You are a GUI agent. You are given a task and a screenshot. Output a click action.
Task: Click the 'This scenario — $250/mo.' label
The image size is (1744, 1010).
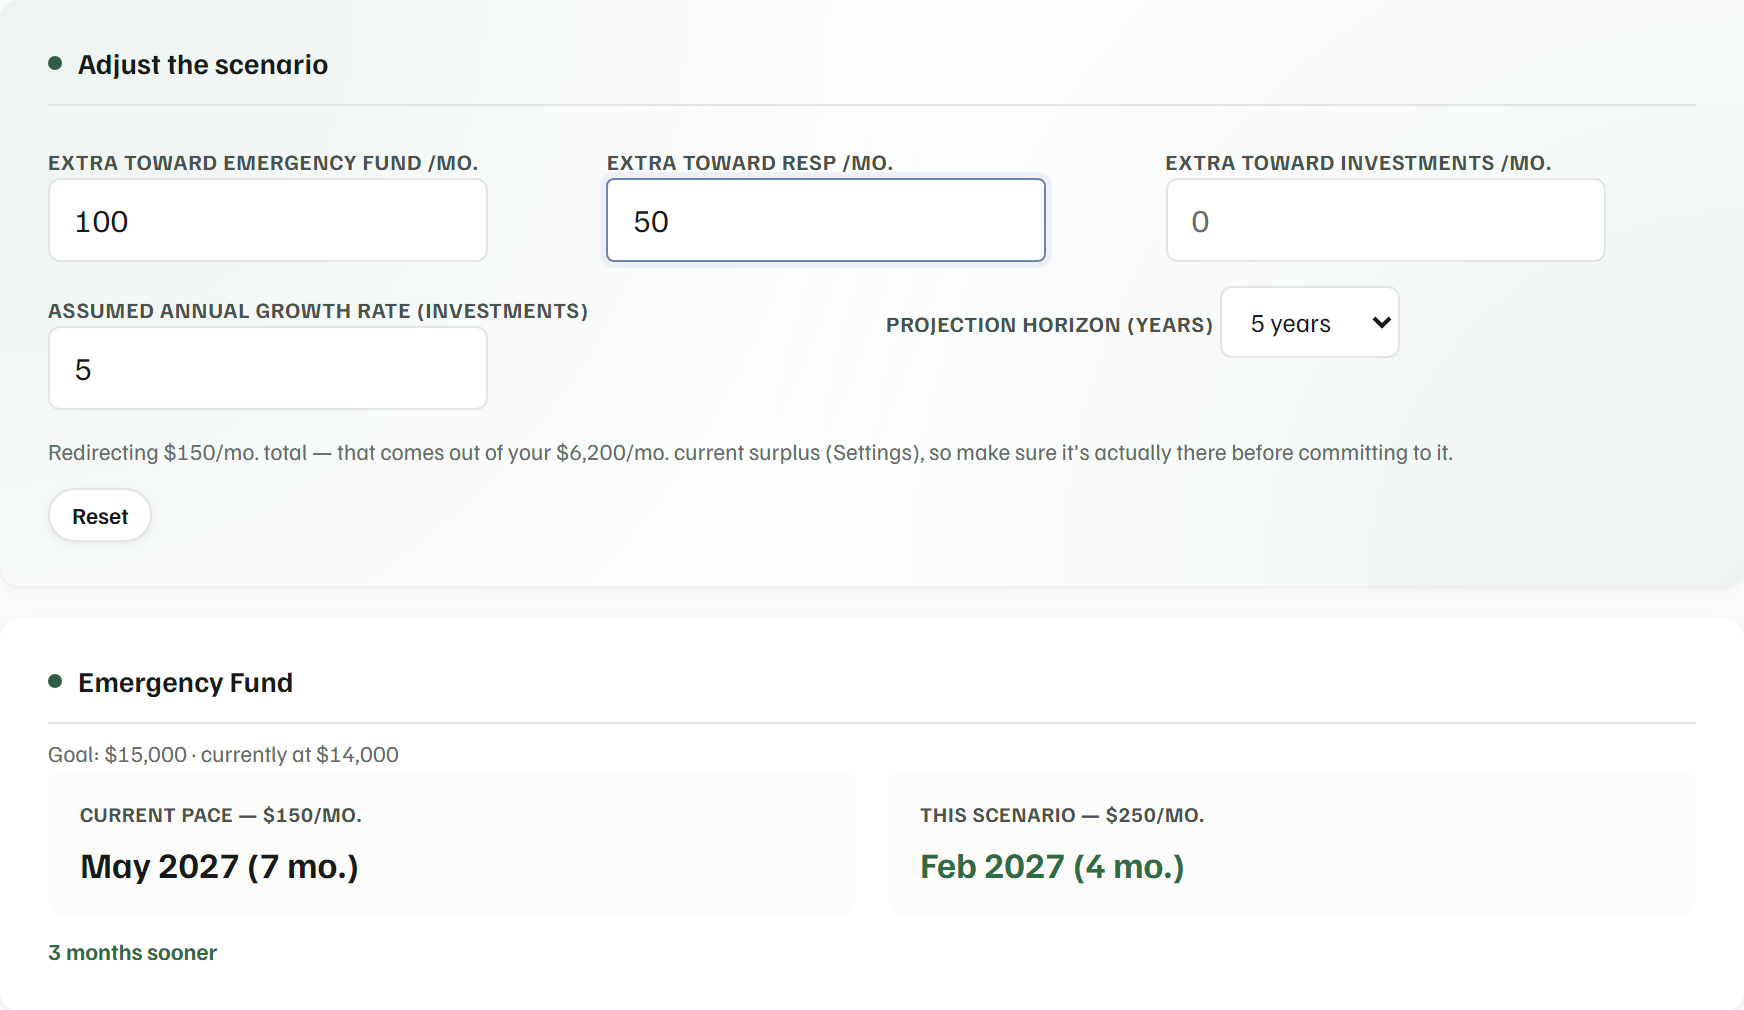1062,815
